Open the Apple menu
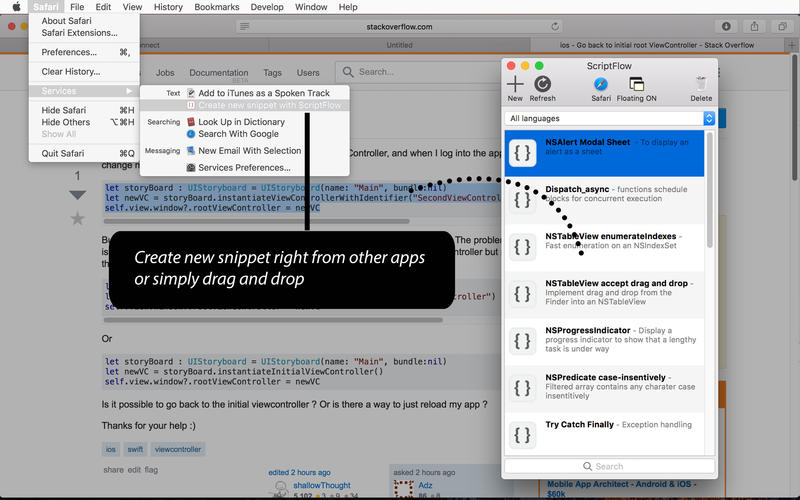This screenshot has width=800, height=500. coord(16,7)
